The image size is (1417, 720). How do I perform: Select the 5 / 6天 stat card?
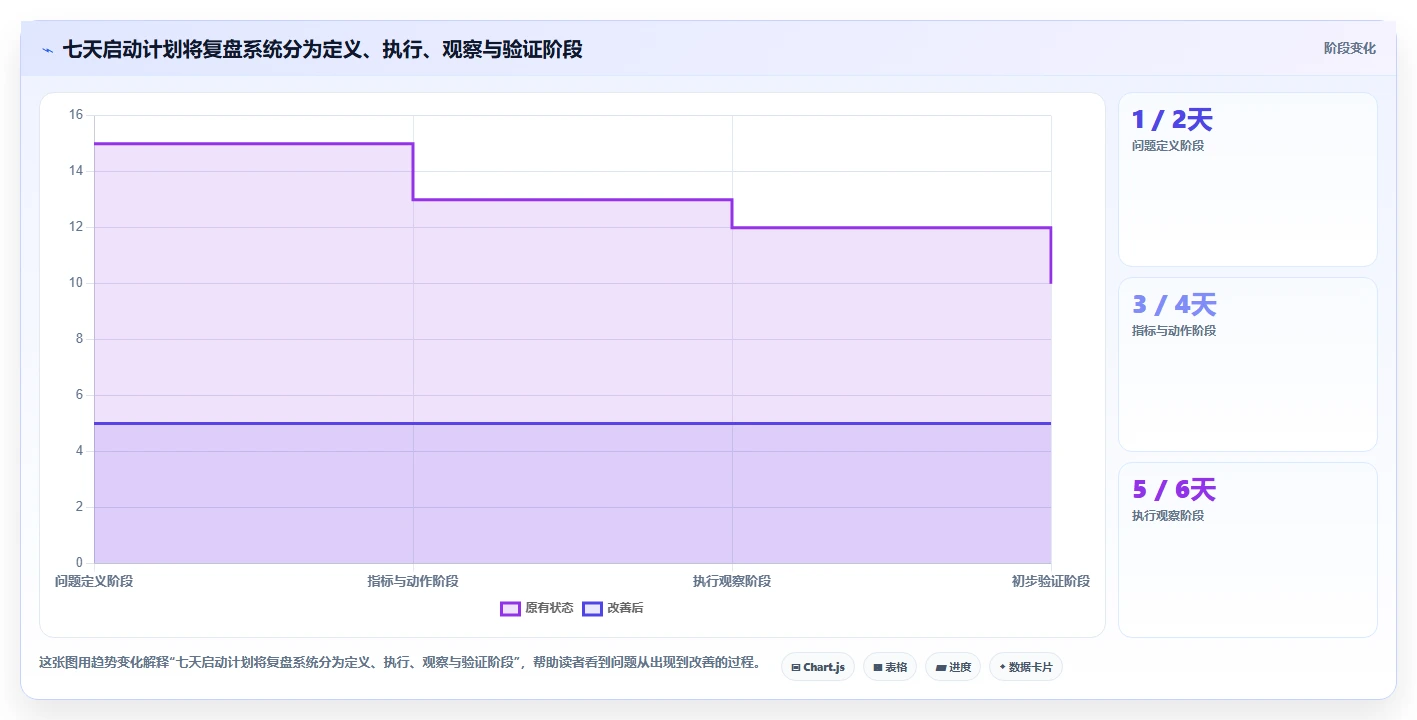(1247, 549)
